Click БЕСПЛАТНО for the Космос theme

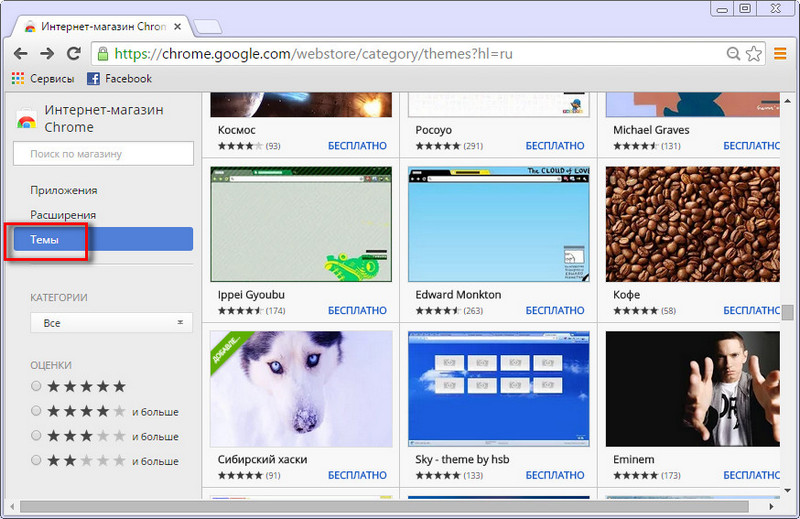[x=357, y=146]
